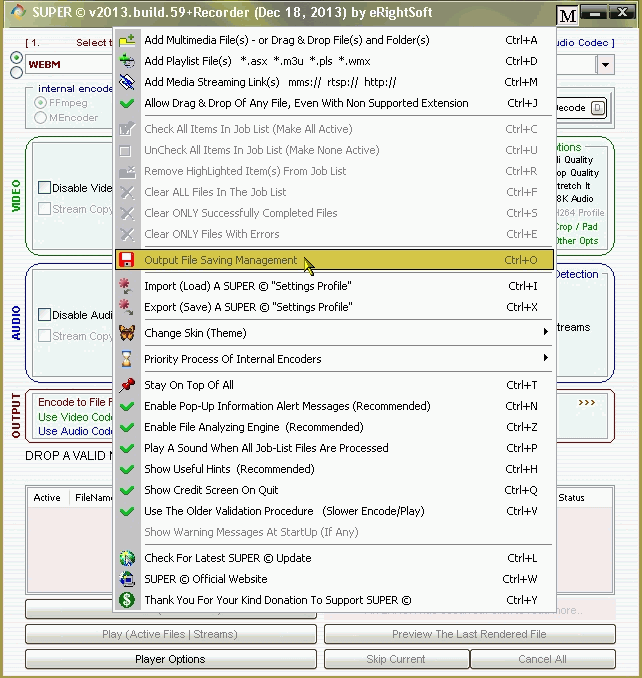Select the first radio button beside WEBM

click(16, 57)
